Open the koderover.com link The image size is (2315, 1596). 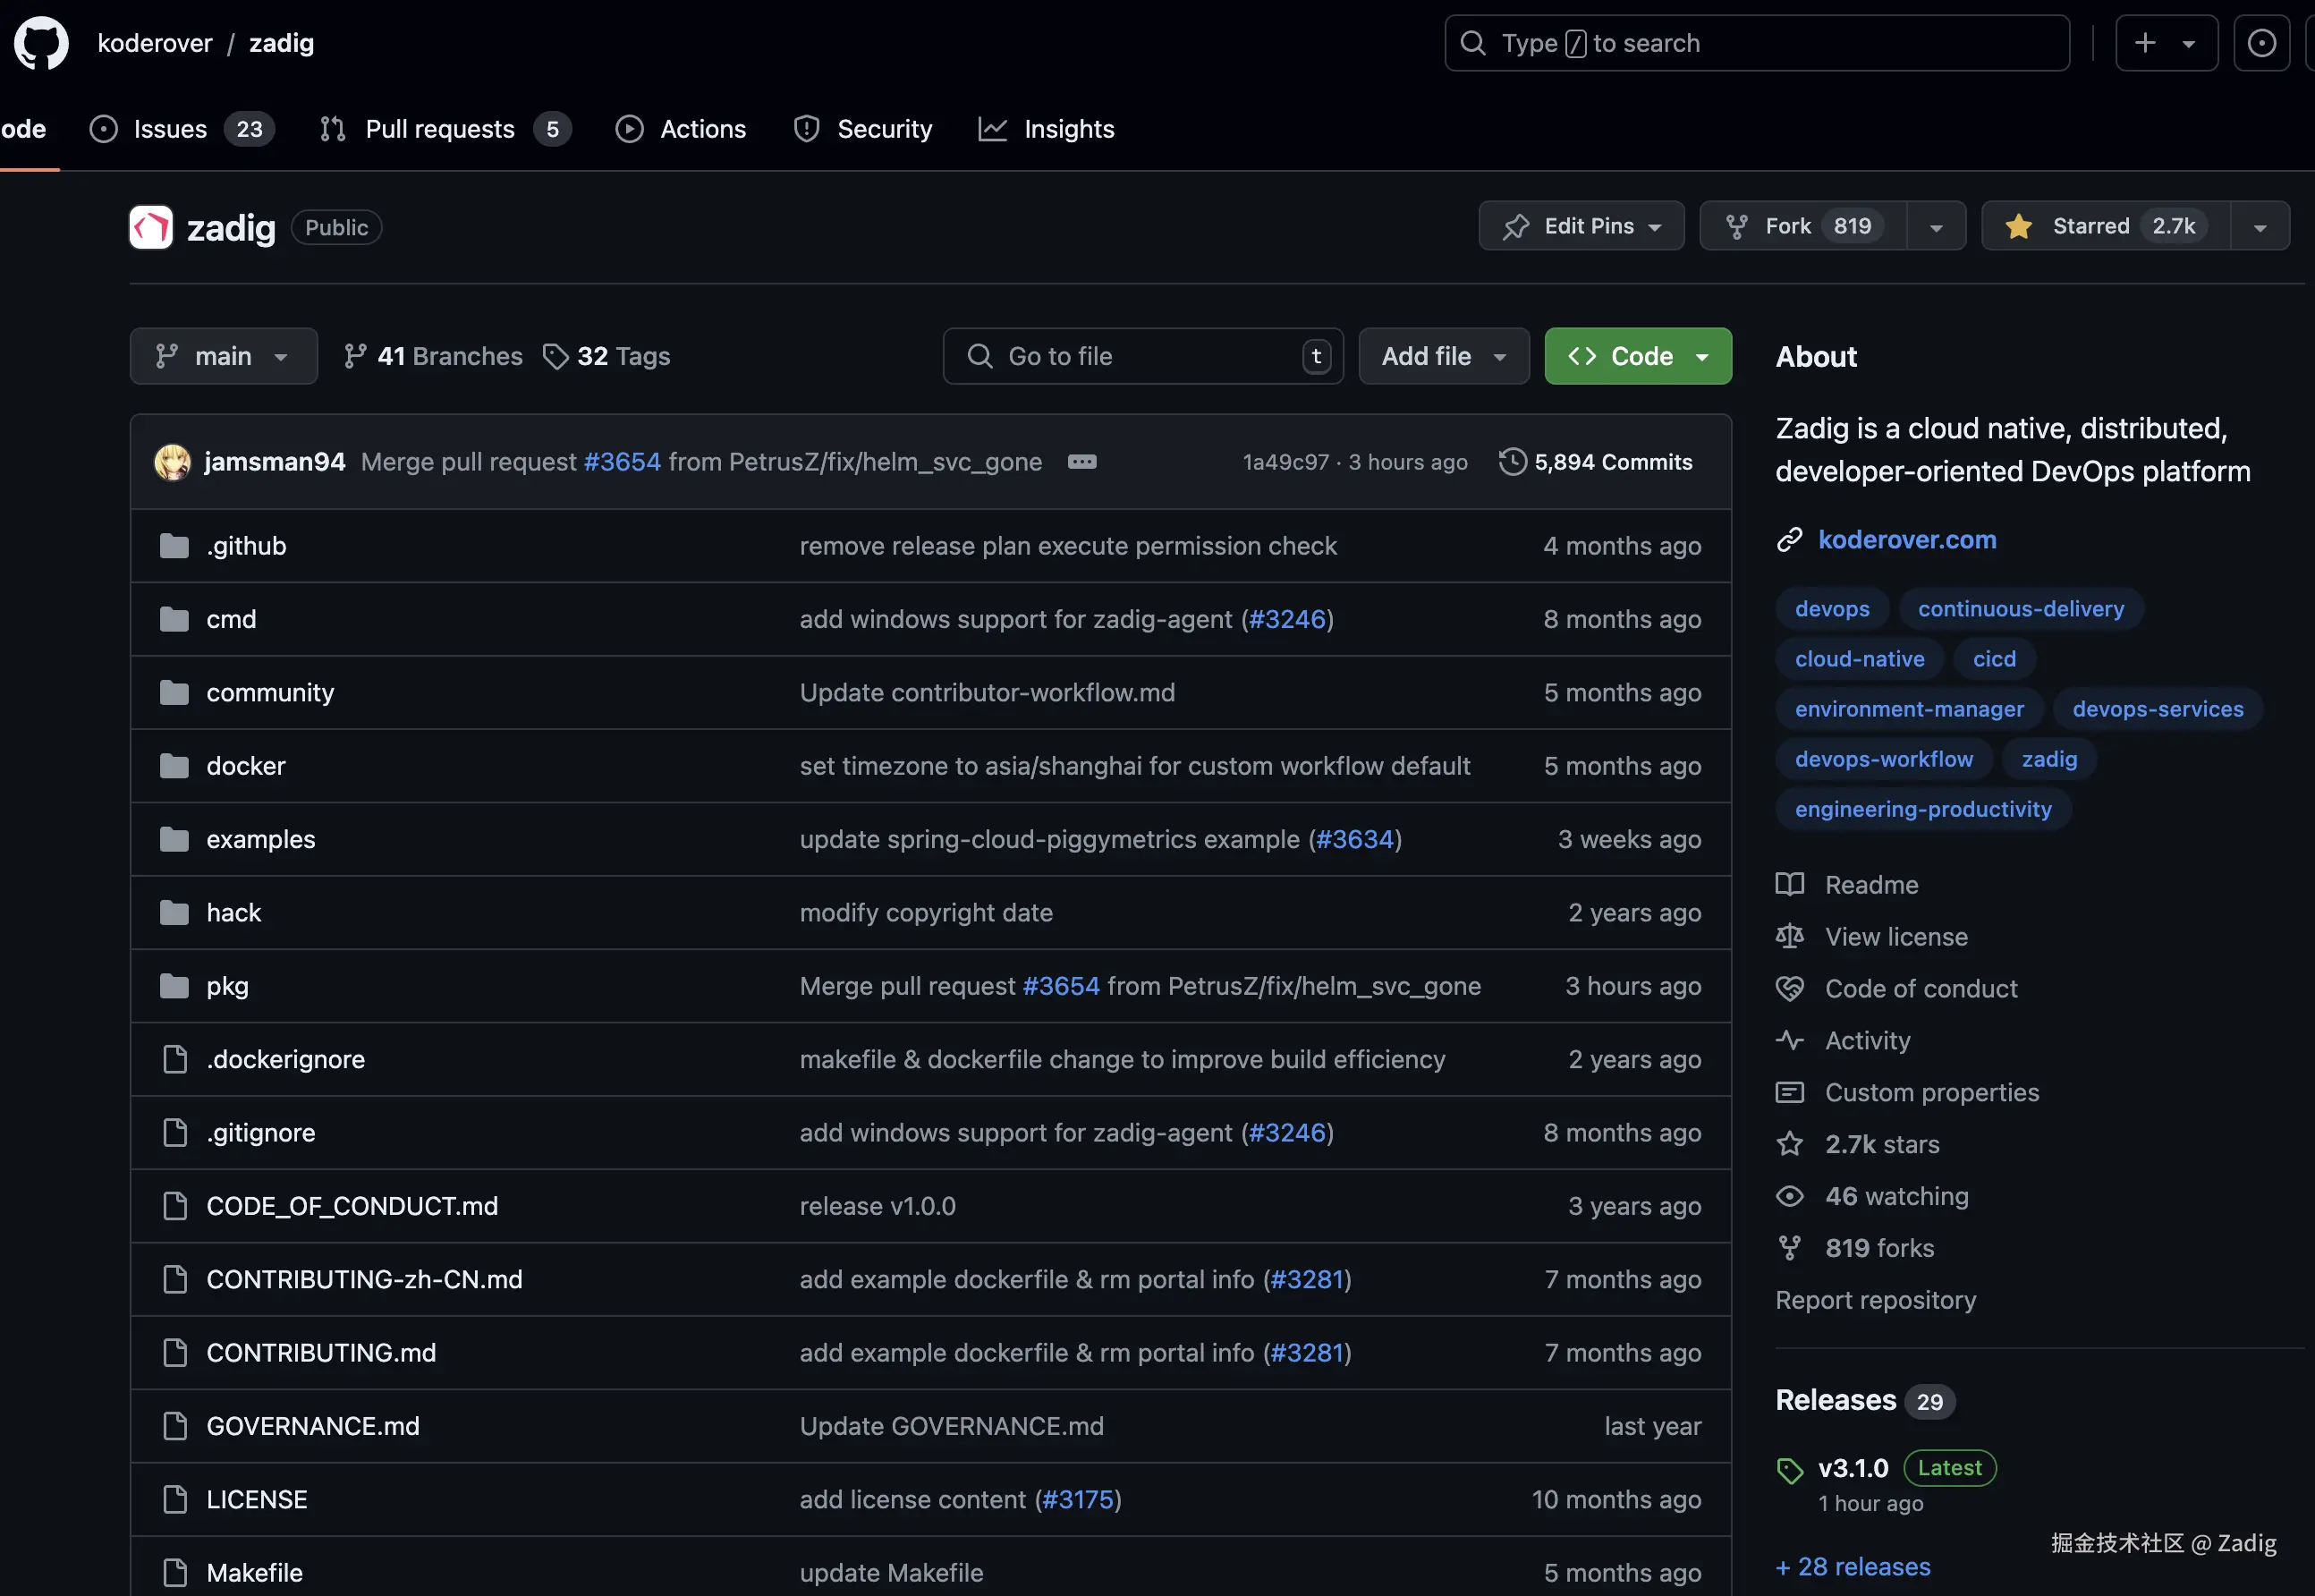coord(1906,540)
